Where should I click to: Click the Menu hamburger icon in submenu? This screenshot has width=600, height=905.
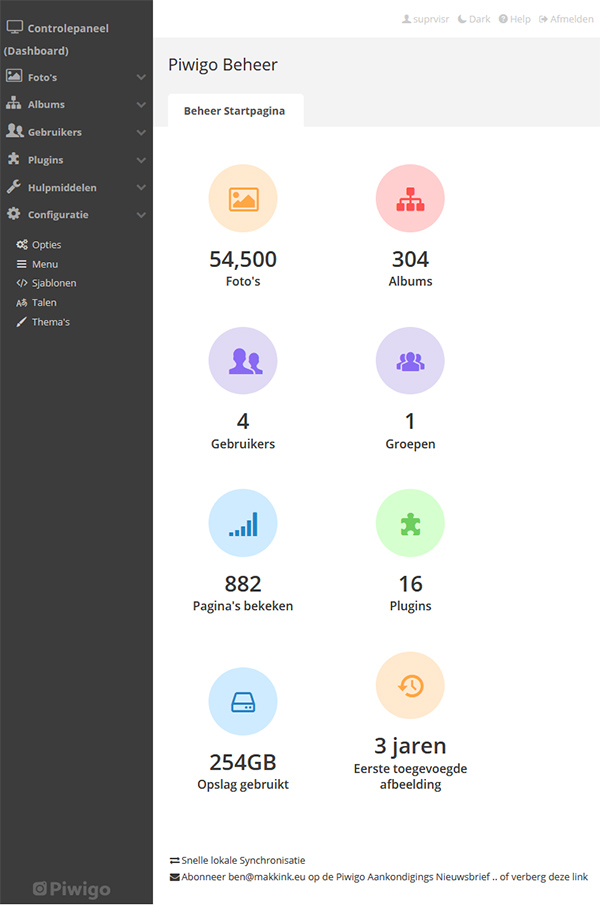(21, 264)
